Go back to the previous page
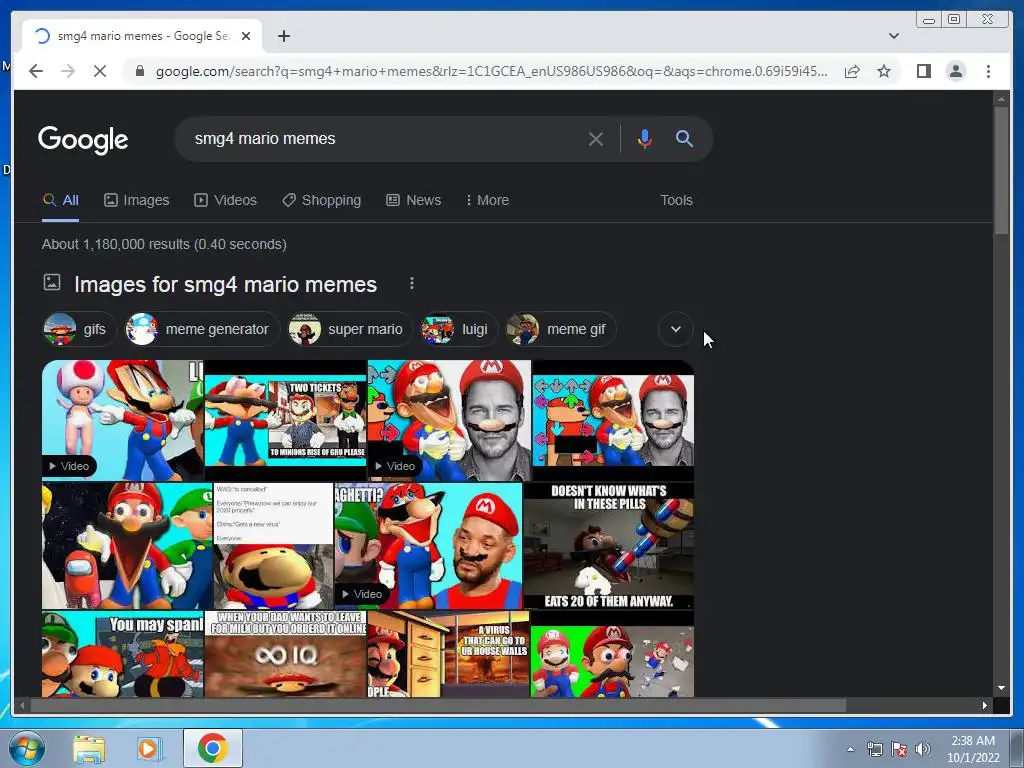 pos(36,71)
